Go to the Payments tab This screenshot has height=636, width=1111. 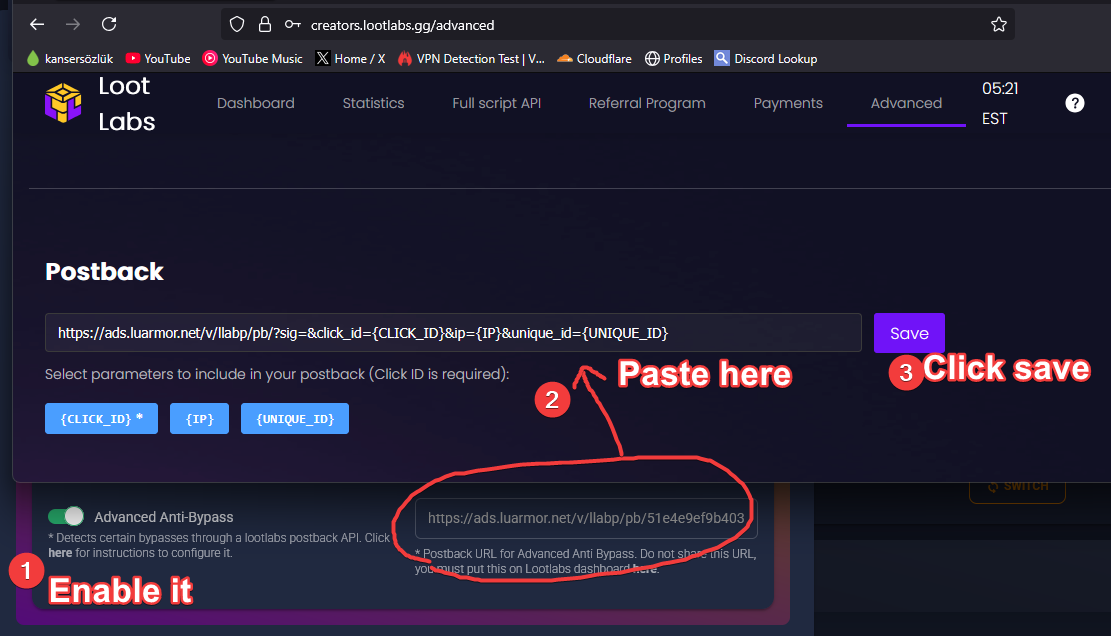pos(788,103)
